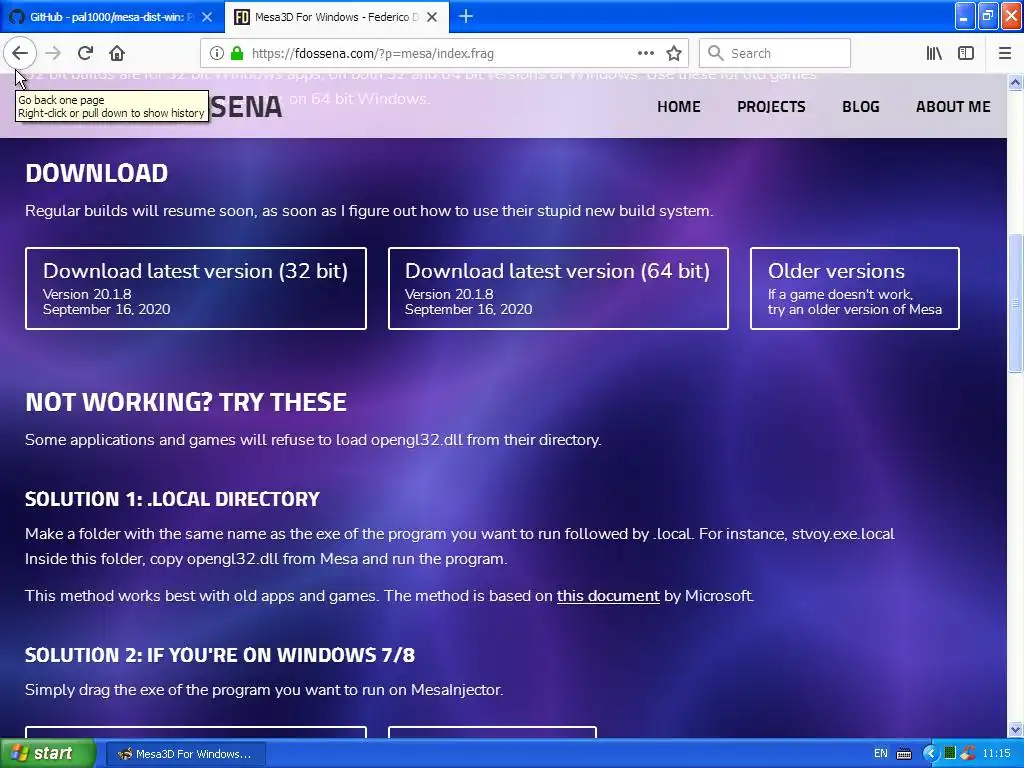Open the ABOUT ME menu item
1024x768 pixels.
[x=953, y=106]
